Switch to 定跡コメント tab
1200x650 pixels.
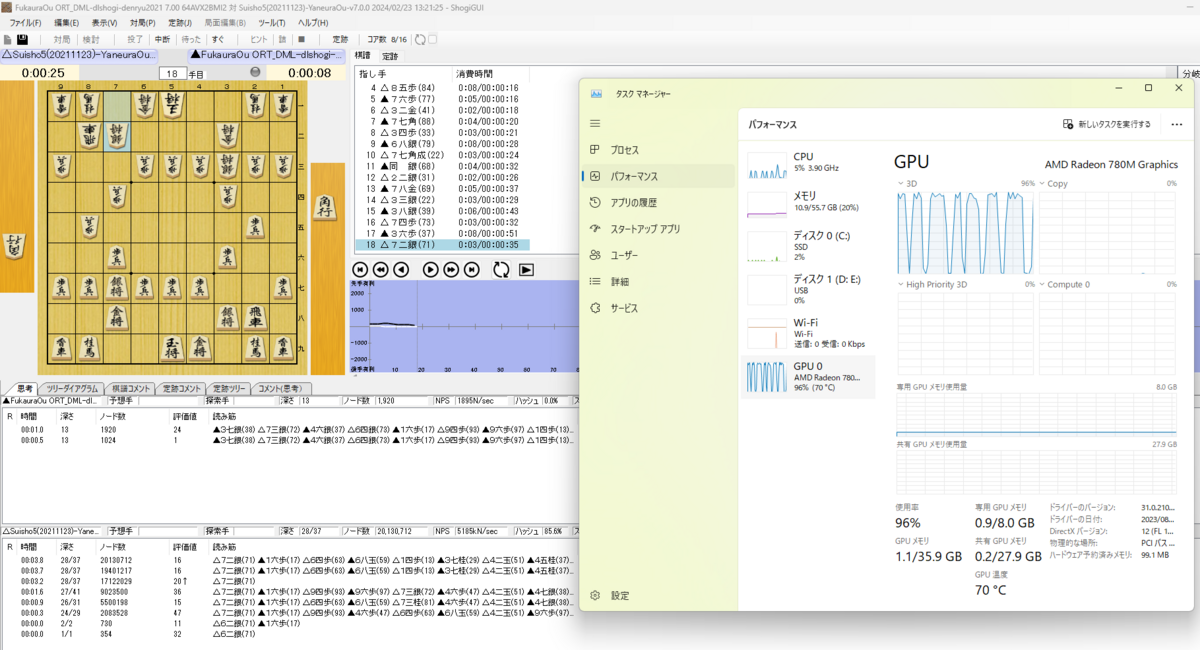pos(182,388)
